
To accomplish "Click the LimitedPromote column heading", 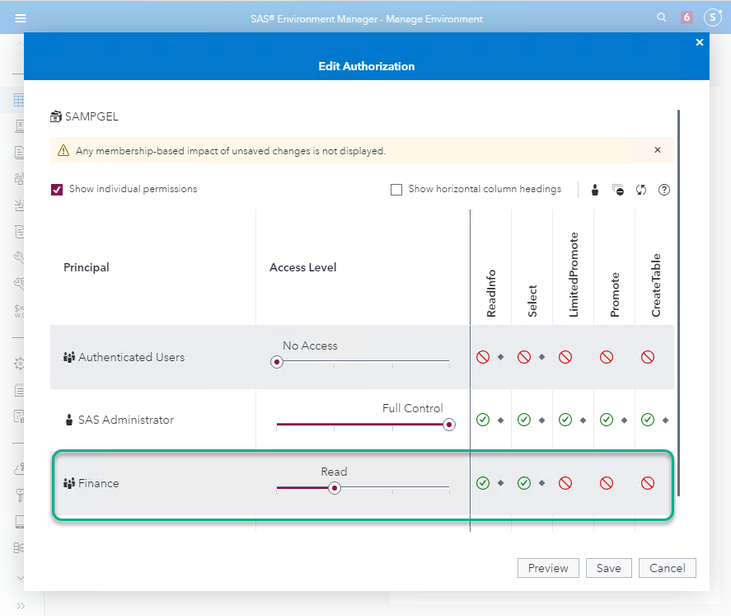I will (x=573, y=275).
